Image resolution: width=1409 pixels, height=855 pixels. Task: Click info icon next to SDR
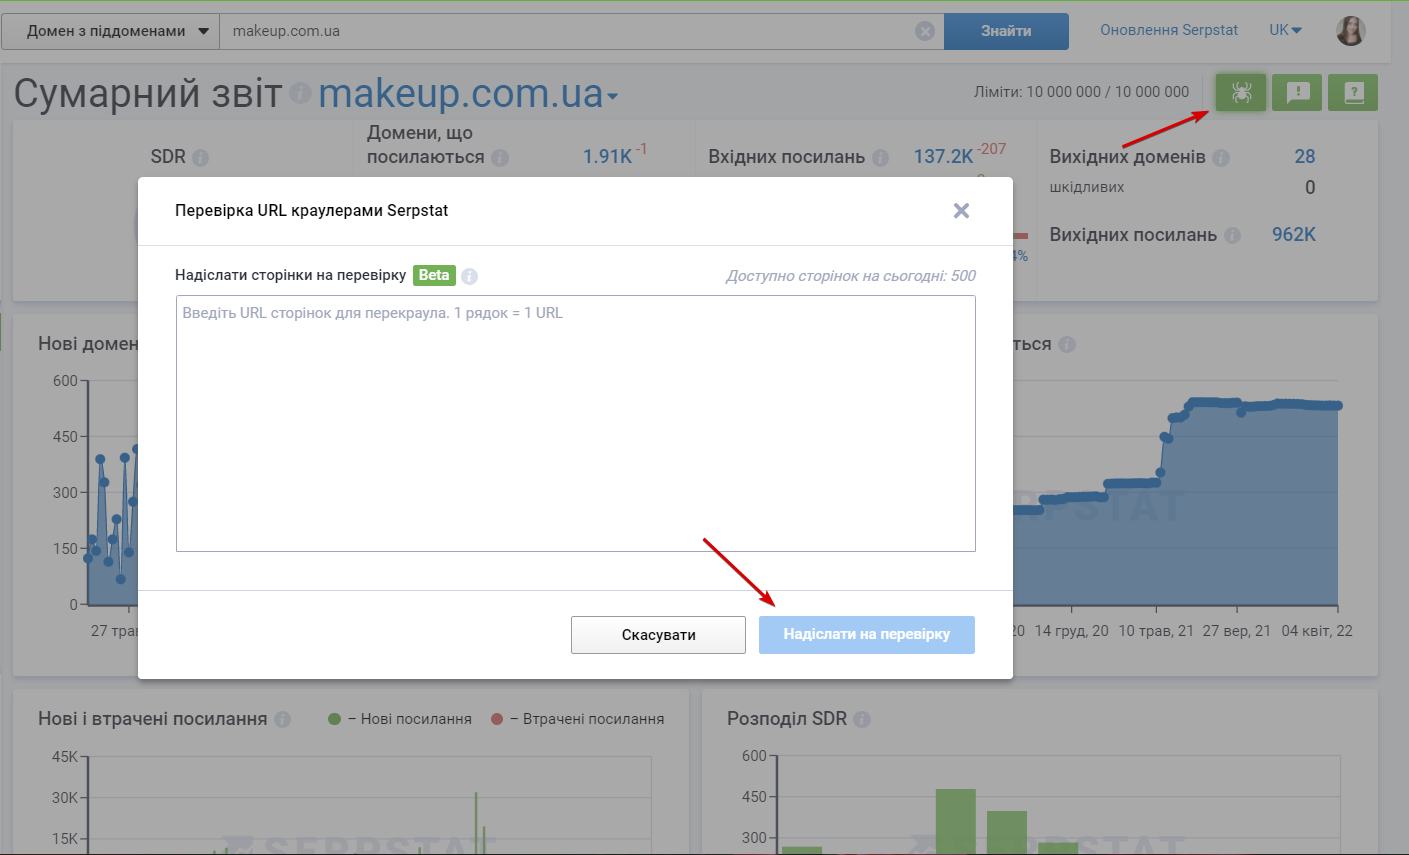click(x=200, y=158)
